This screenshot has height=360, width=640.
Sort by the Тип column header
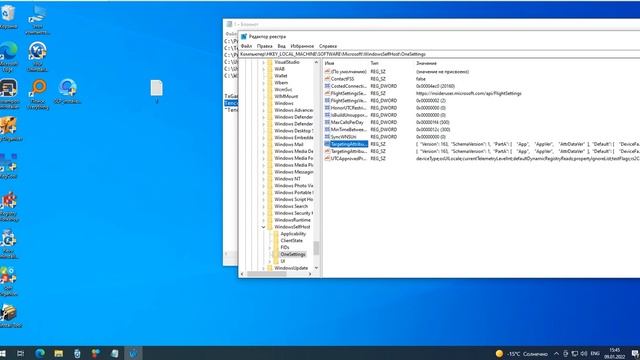click(x=374, y=63)
